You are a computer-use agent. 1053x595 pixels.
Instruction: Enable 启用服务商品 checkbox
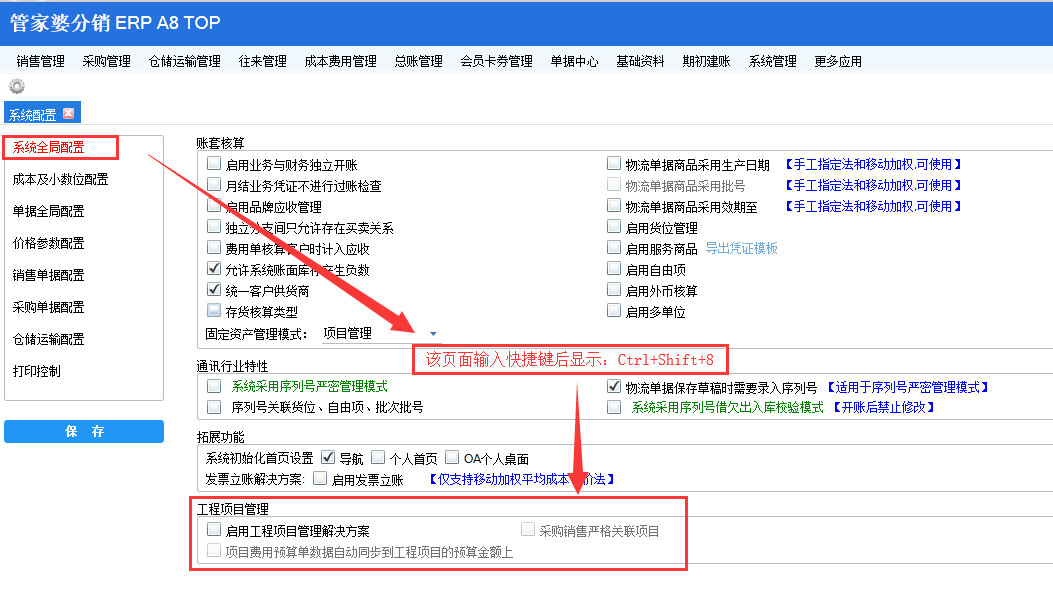click(614, 247)
